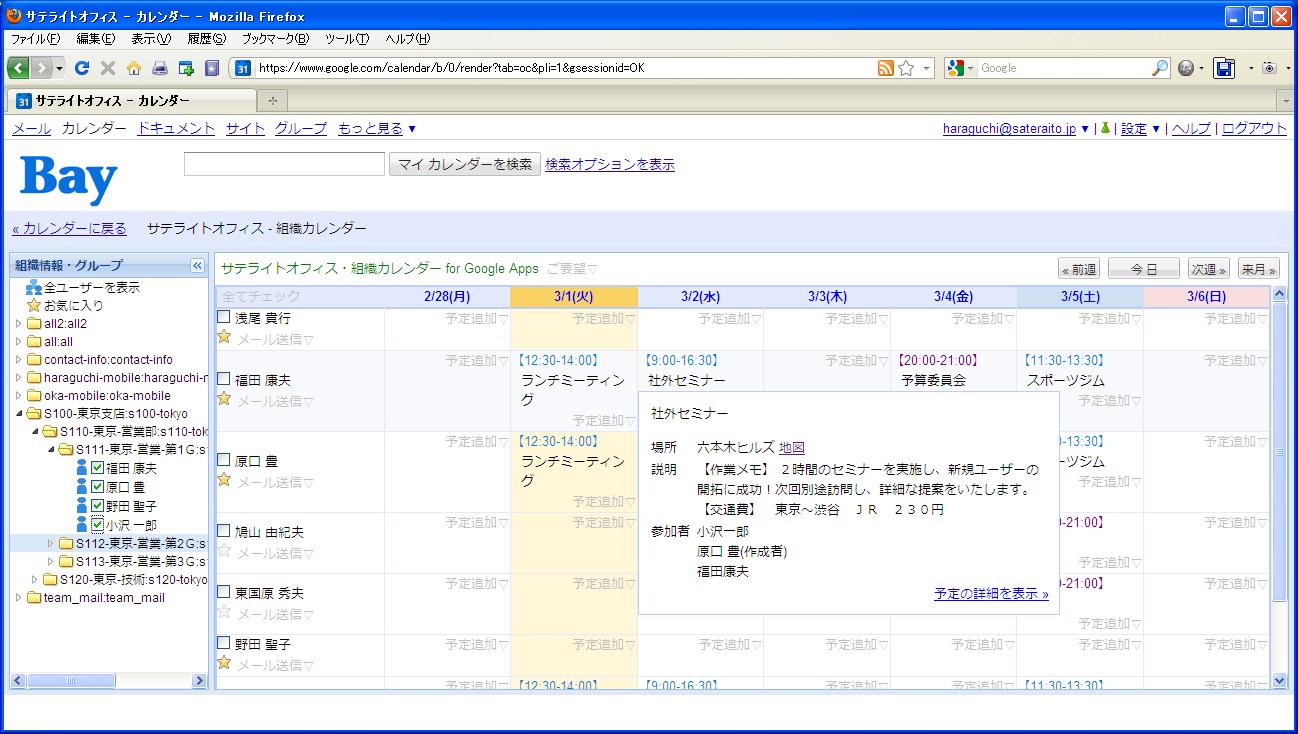Click the 今日 button
Image resolution: width=1298 pixels, height=734 pixels.
coord(1143,269)
